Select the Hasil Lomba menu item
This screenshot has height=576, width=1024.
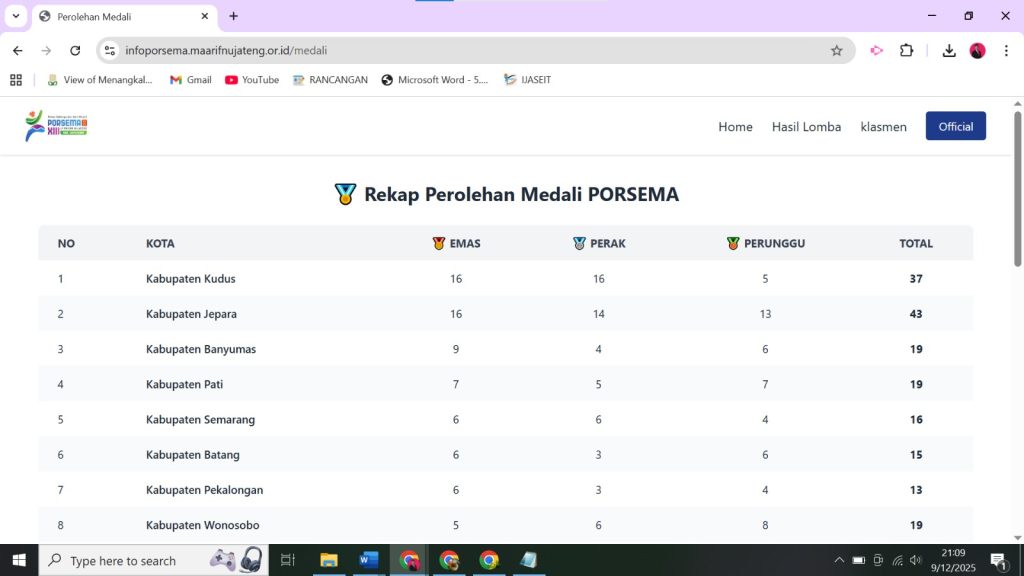(x=806, y=126)
